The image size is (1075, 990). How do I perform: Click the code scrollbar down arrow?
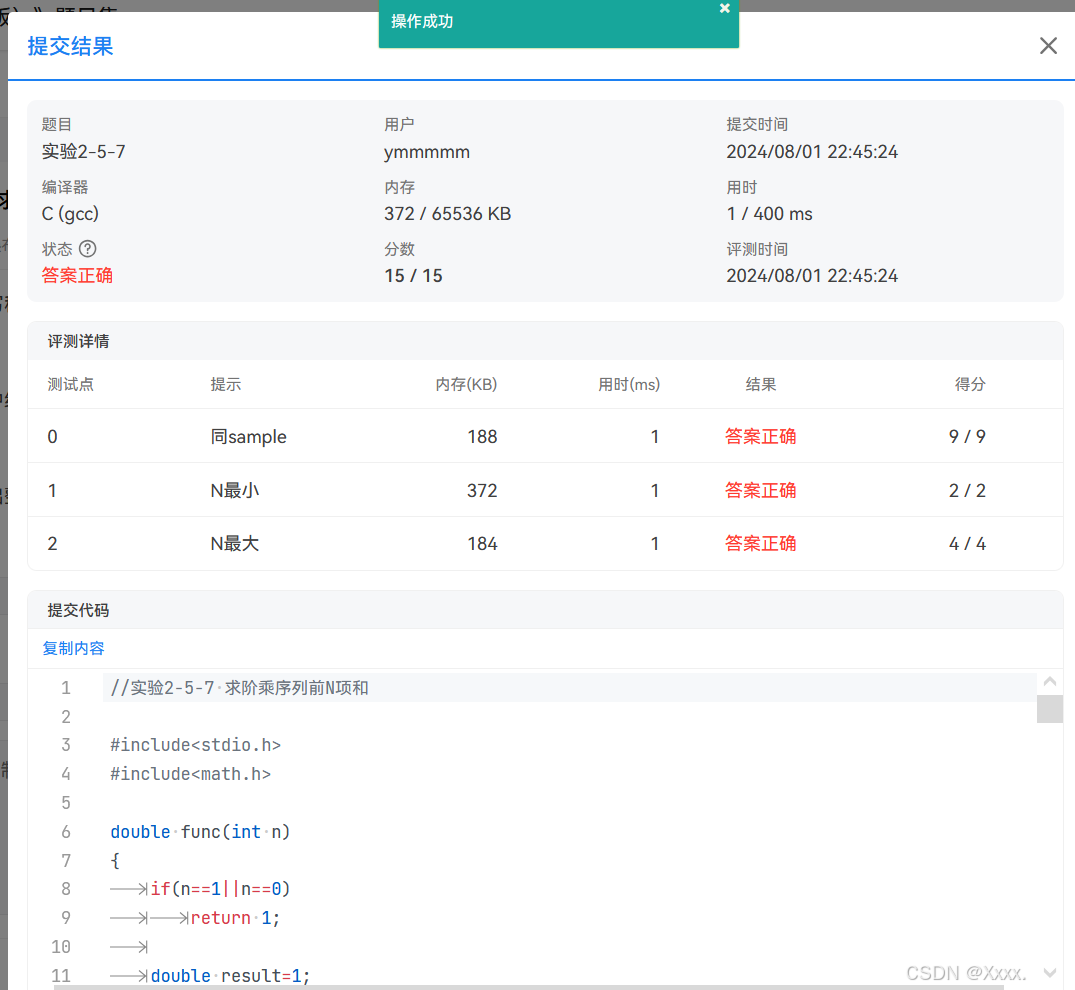tap(1049, 972)
